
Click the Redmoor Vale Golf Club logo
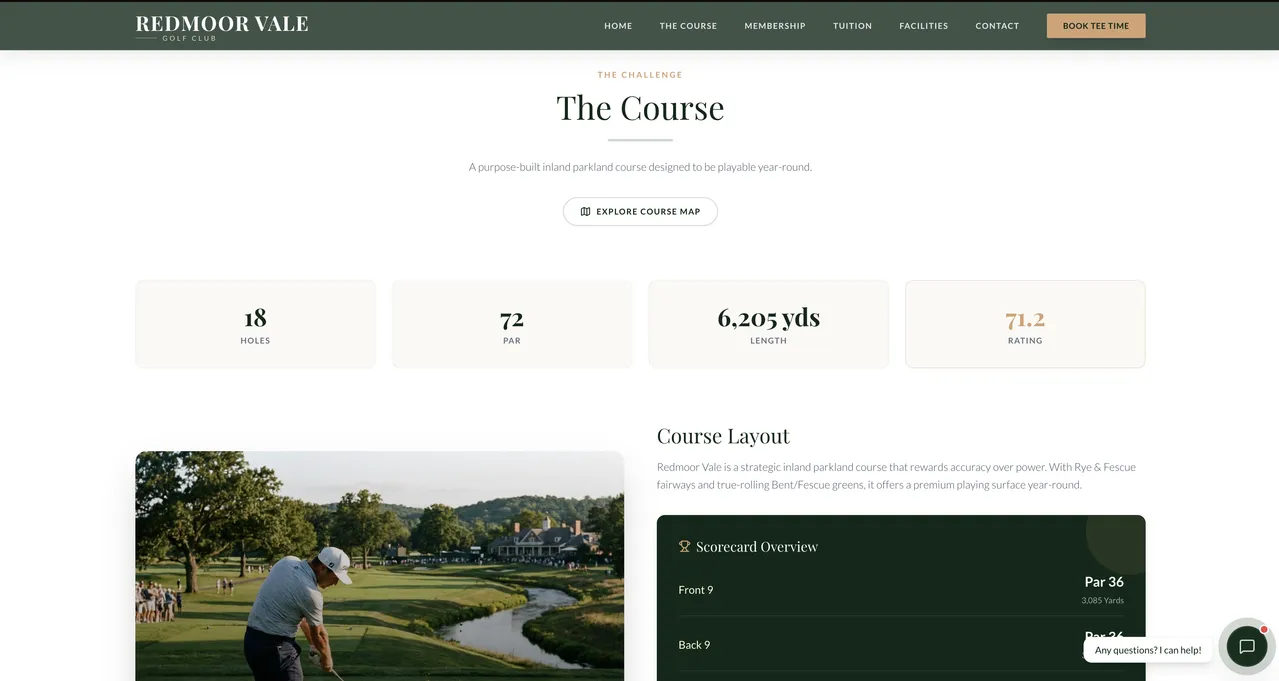(221, 27)
